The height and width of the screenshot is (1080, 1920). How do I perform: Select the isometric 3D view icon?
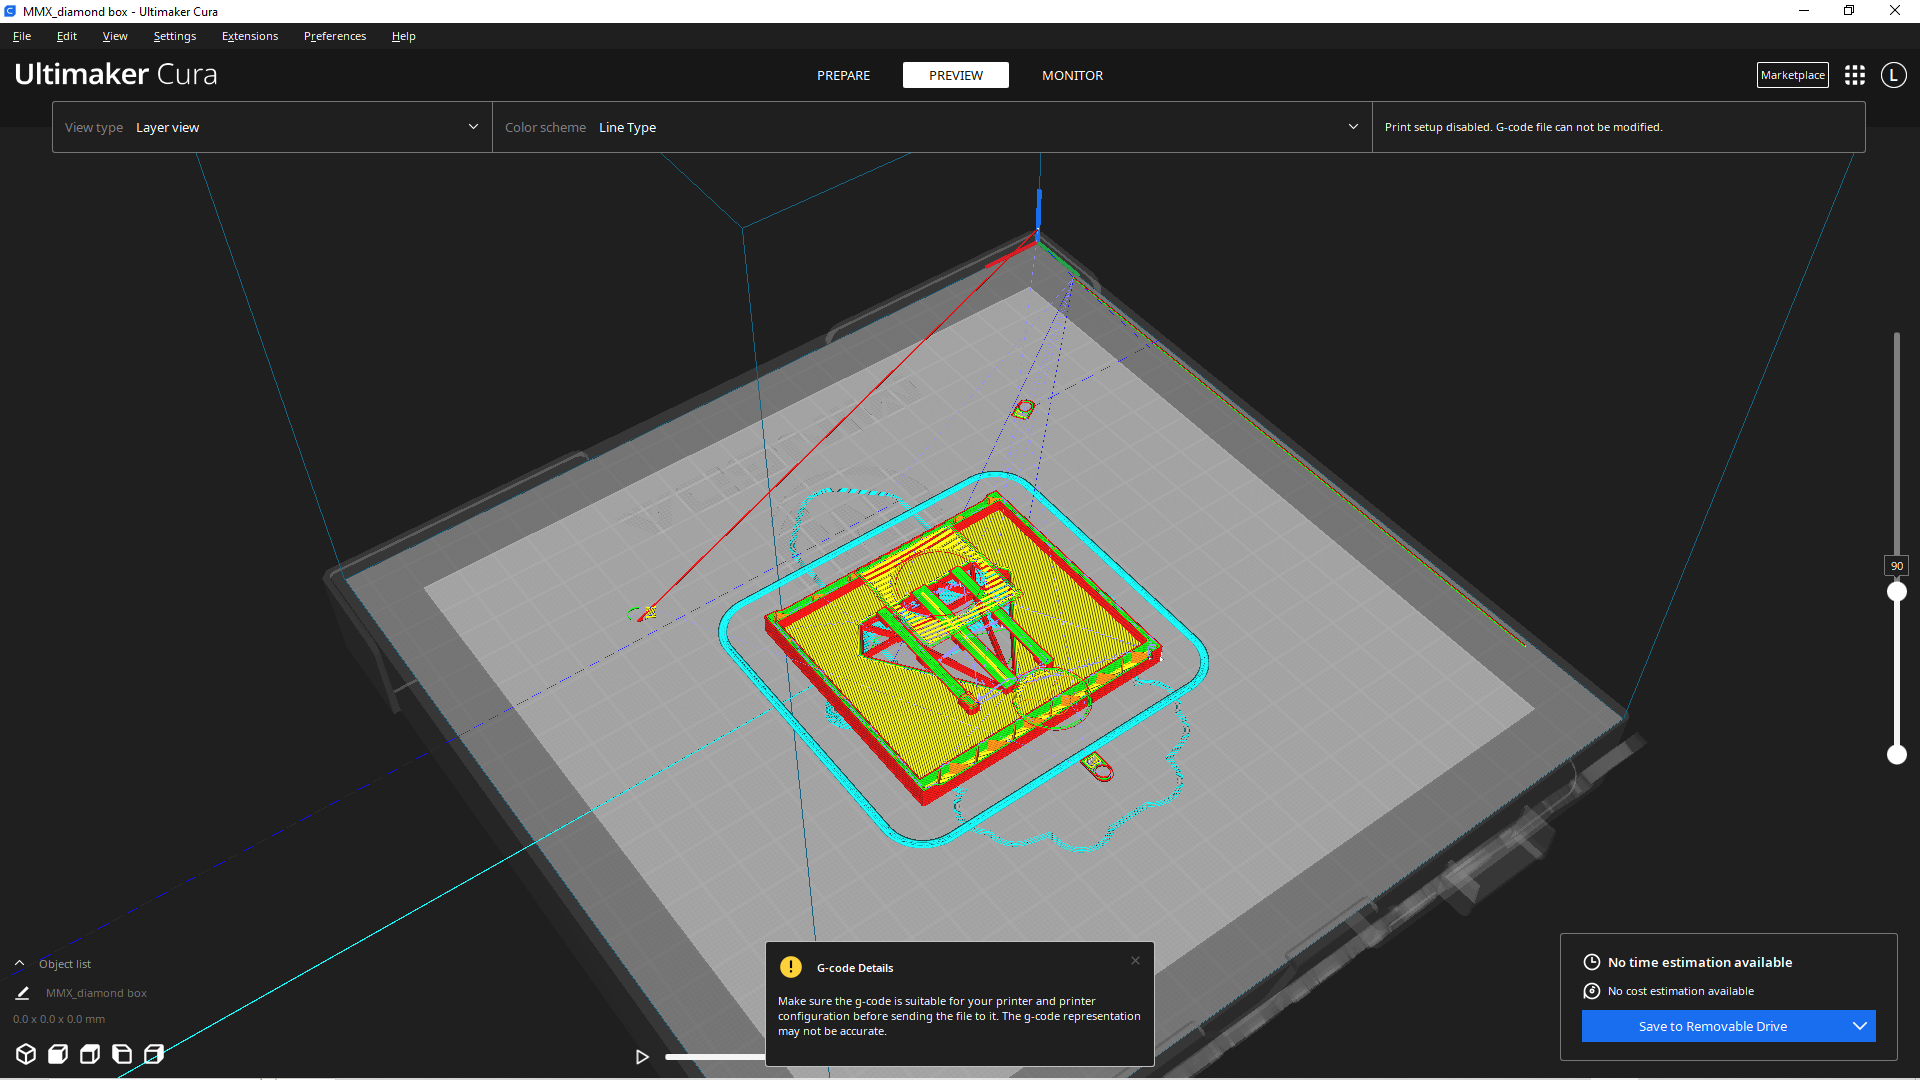(26, 1054)
